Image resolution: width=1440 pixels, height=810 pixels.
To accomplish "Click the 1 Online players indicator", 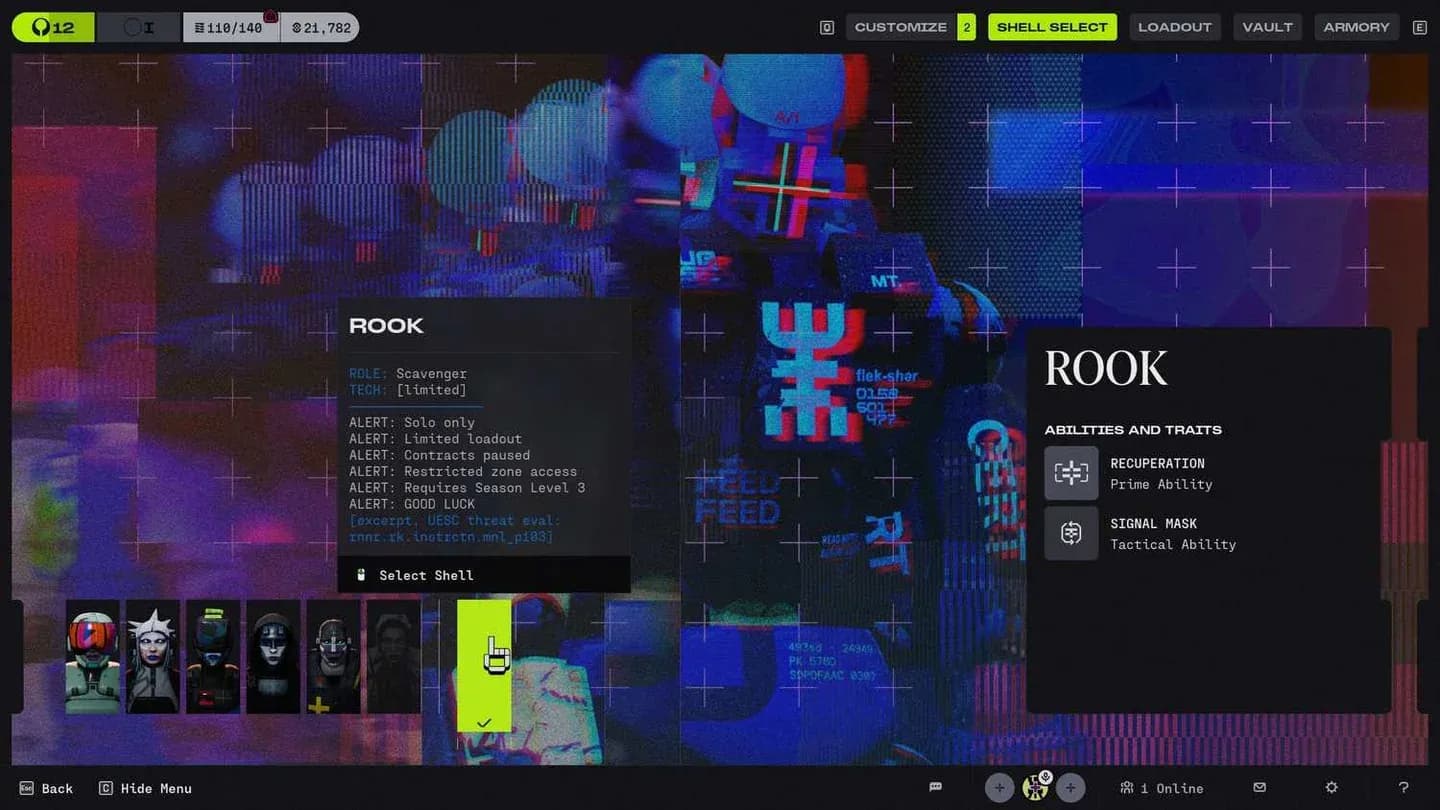I will point(1162,788).
